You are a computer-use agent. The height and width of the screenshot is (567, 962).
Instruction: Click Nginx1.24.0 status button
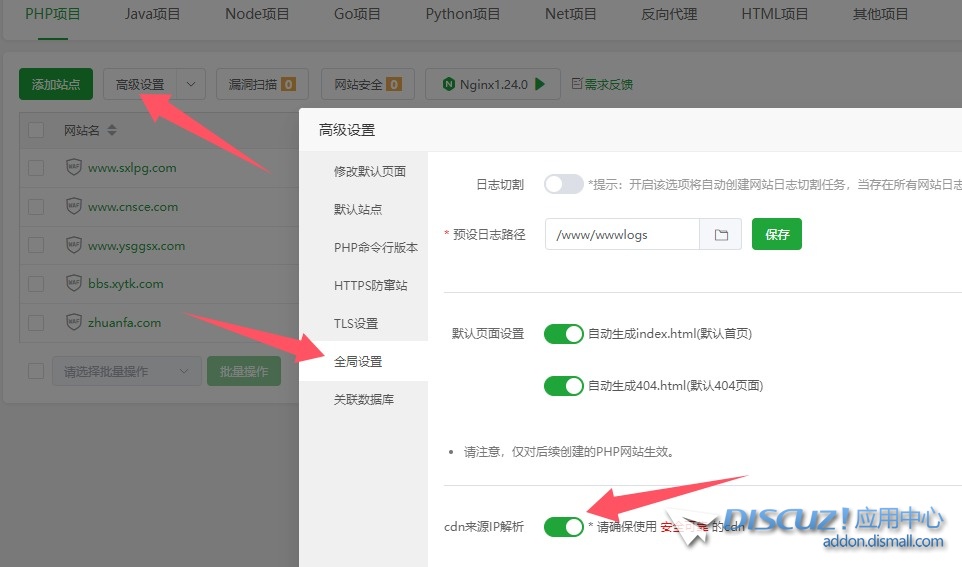[492, 85]
